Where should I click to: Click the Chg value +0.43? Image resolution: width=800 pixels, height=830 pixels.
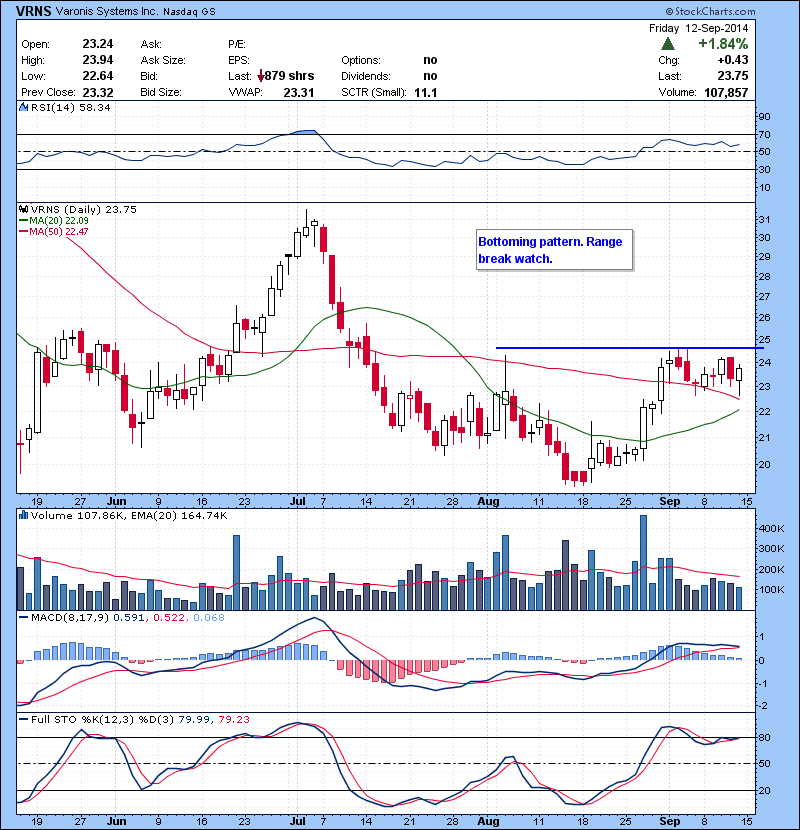click(733, 60)
